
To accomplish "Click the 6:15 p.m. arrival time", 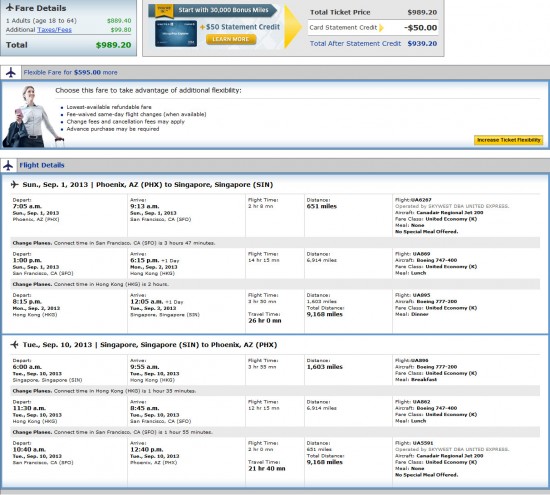I will tap(145, 260).
